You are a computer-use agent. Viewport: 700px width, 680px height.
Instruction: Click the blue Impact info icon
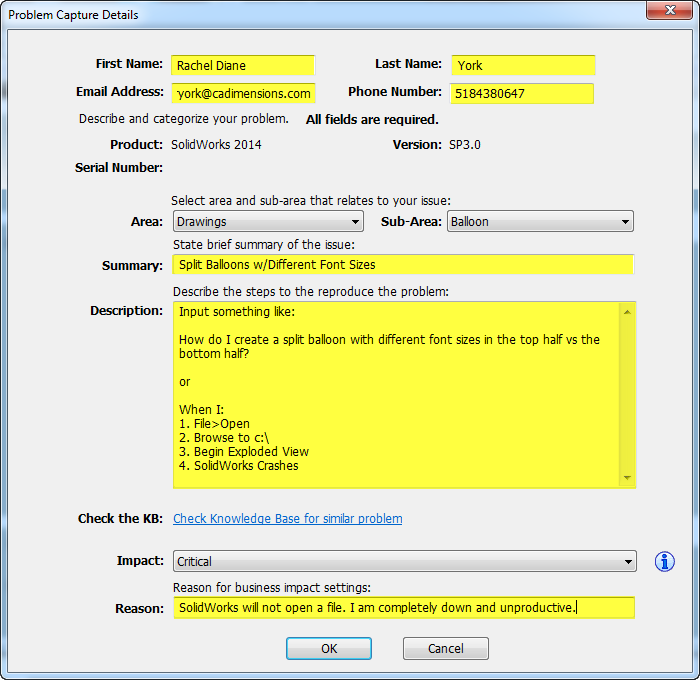pos(664,562)
